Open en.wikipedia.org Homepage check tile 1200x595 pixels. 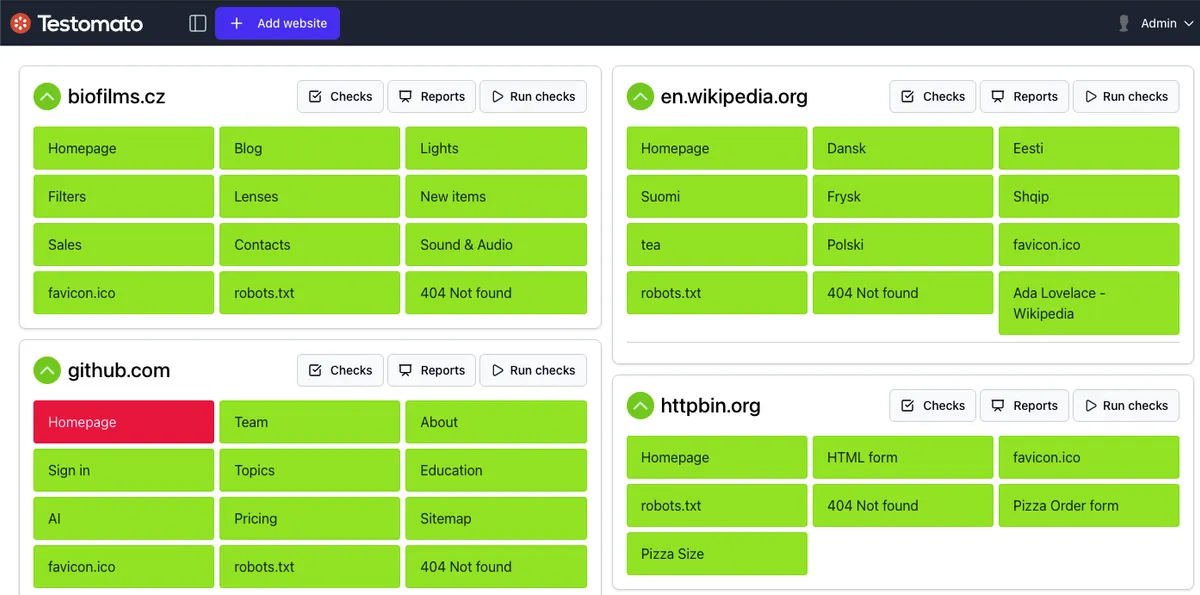click(717, 148)
